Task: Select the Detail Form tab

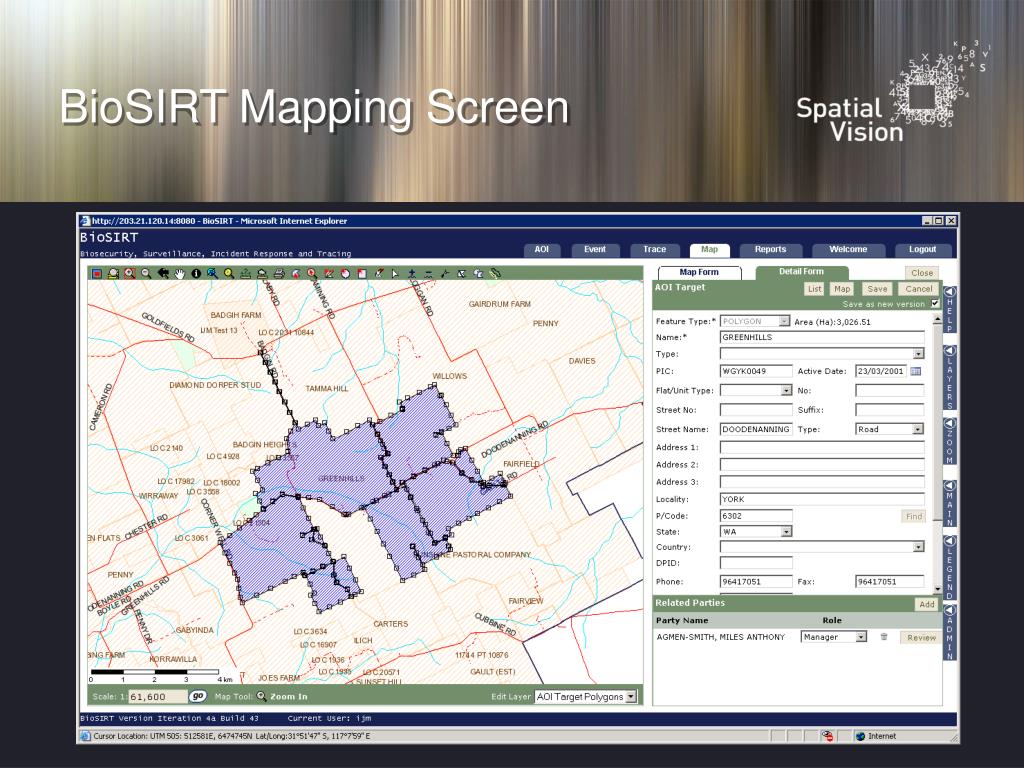Action: tap(801, 272)
